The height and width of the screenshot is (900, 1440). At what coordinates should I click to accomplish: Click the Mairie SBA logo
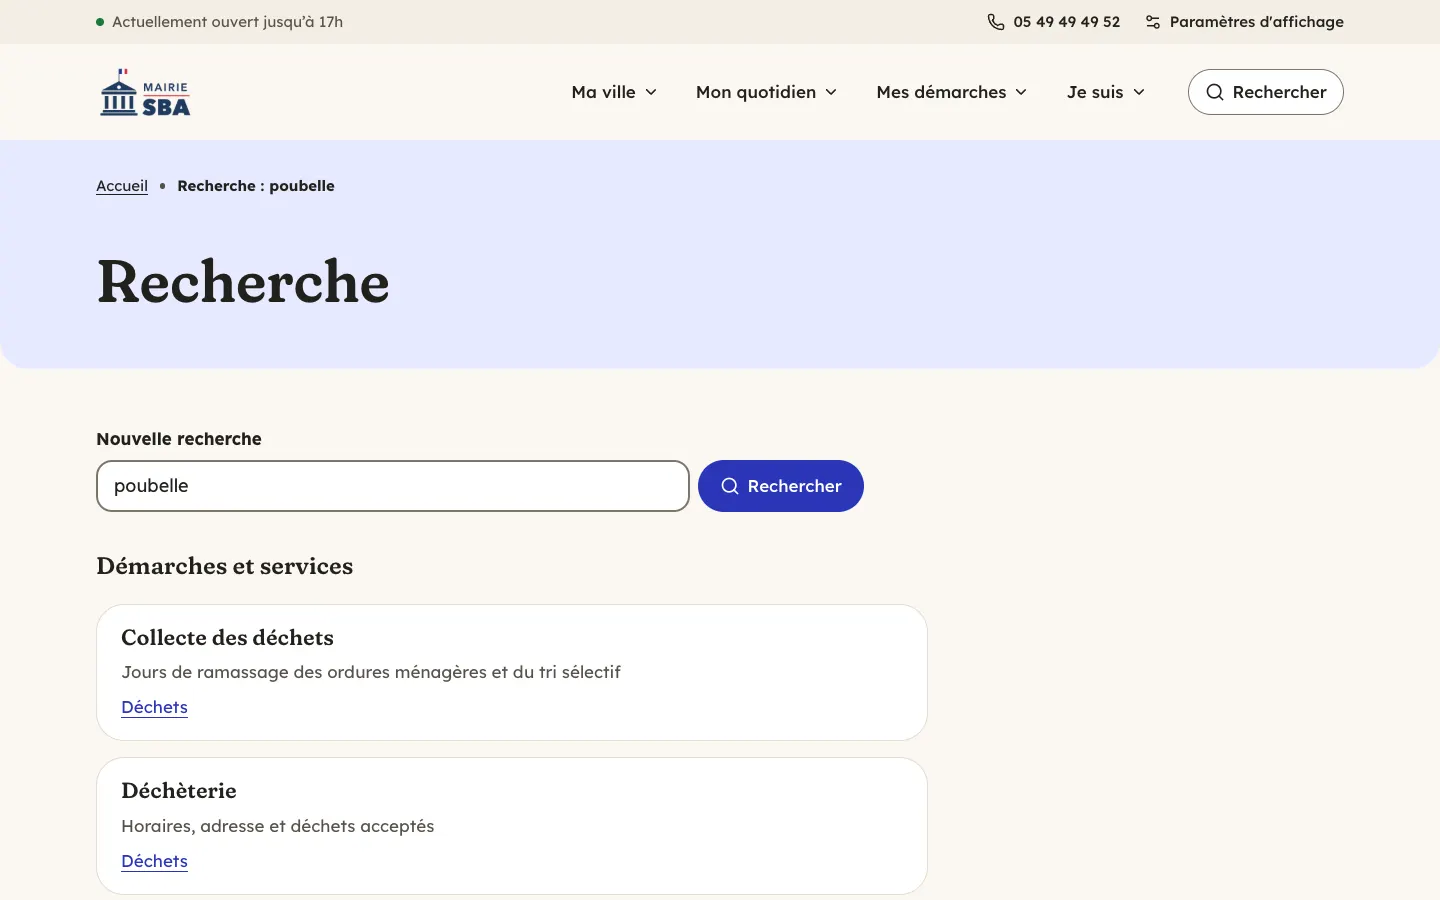coord(145,92)
